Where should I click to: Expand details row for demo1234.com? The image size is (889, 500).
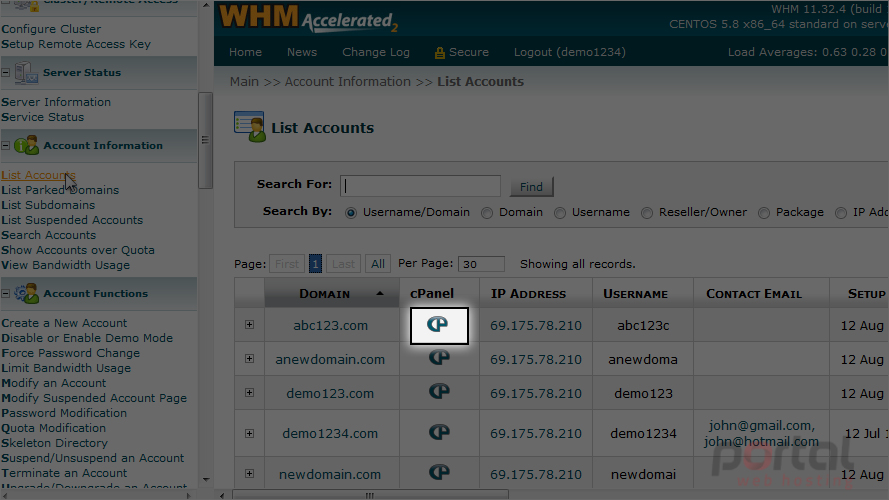(249, 433)
